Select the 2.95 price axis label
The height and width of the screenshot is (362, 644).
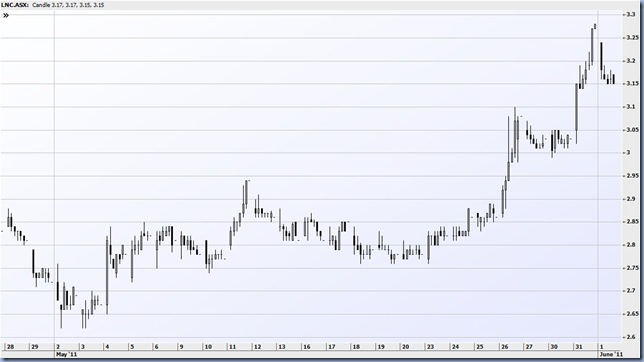coord(632,176)
